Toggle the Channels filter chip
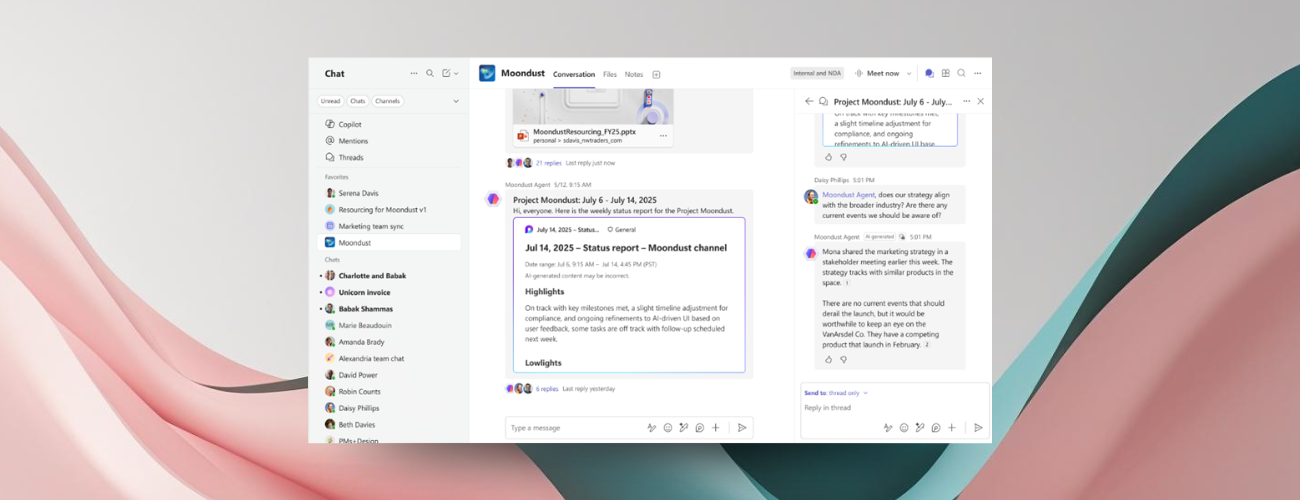 (x=387, y=101)
